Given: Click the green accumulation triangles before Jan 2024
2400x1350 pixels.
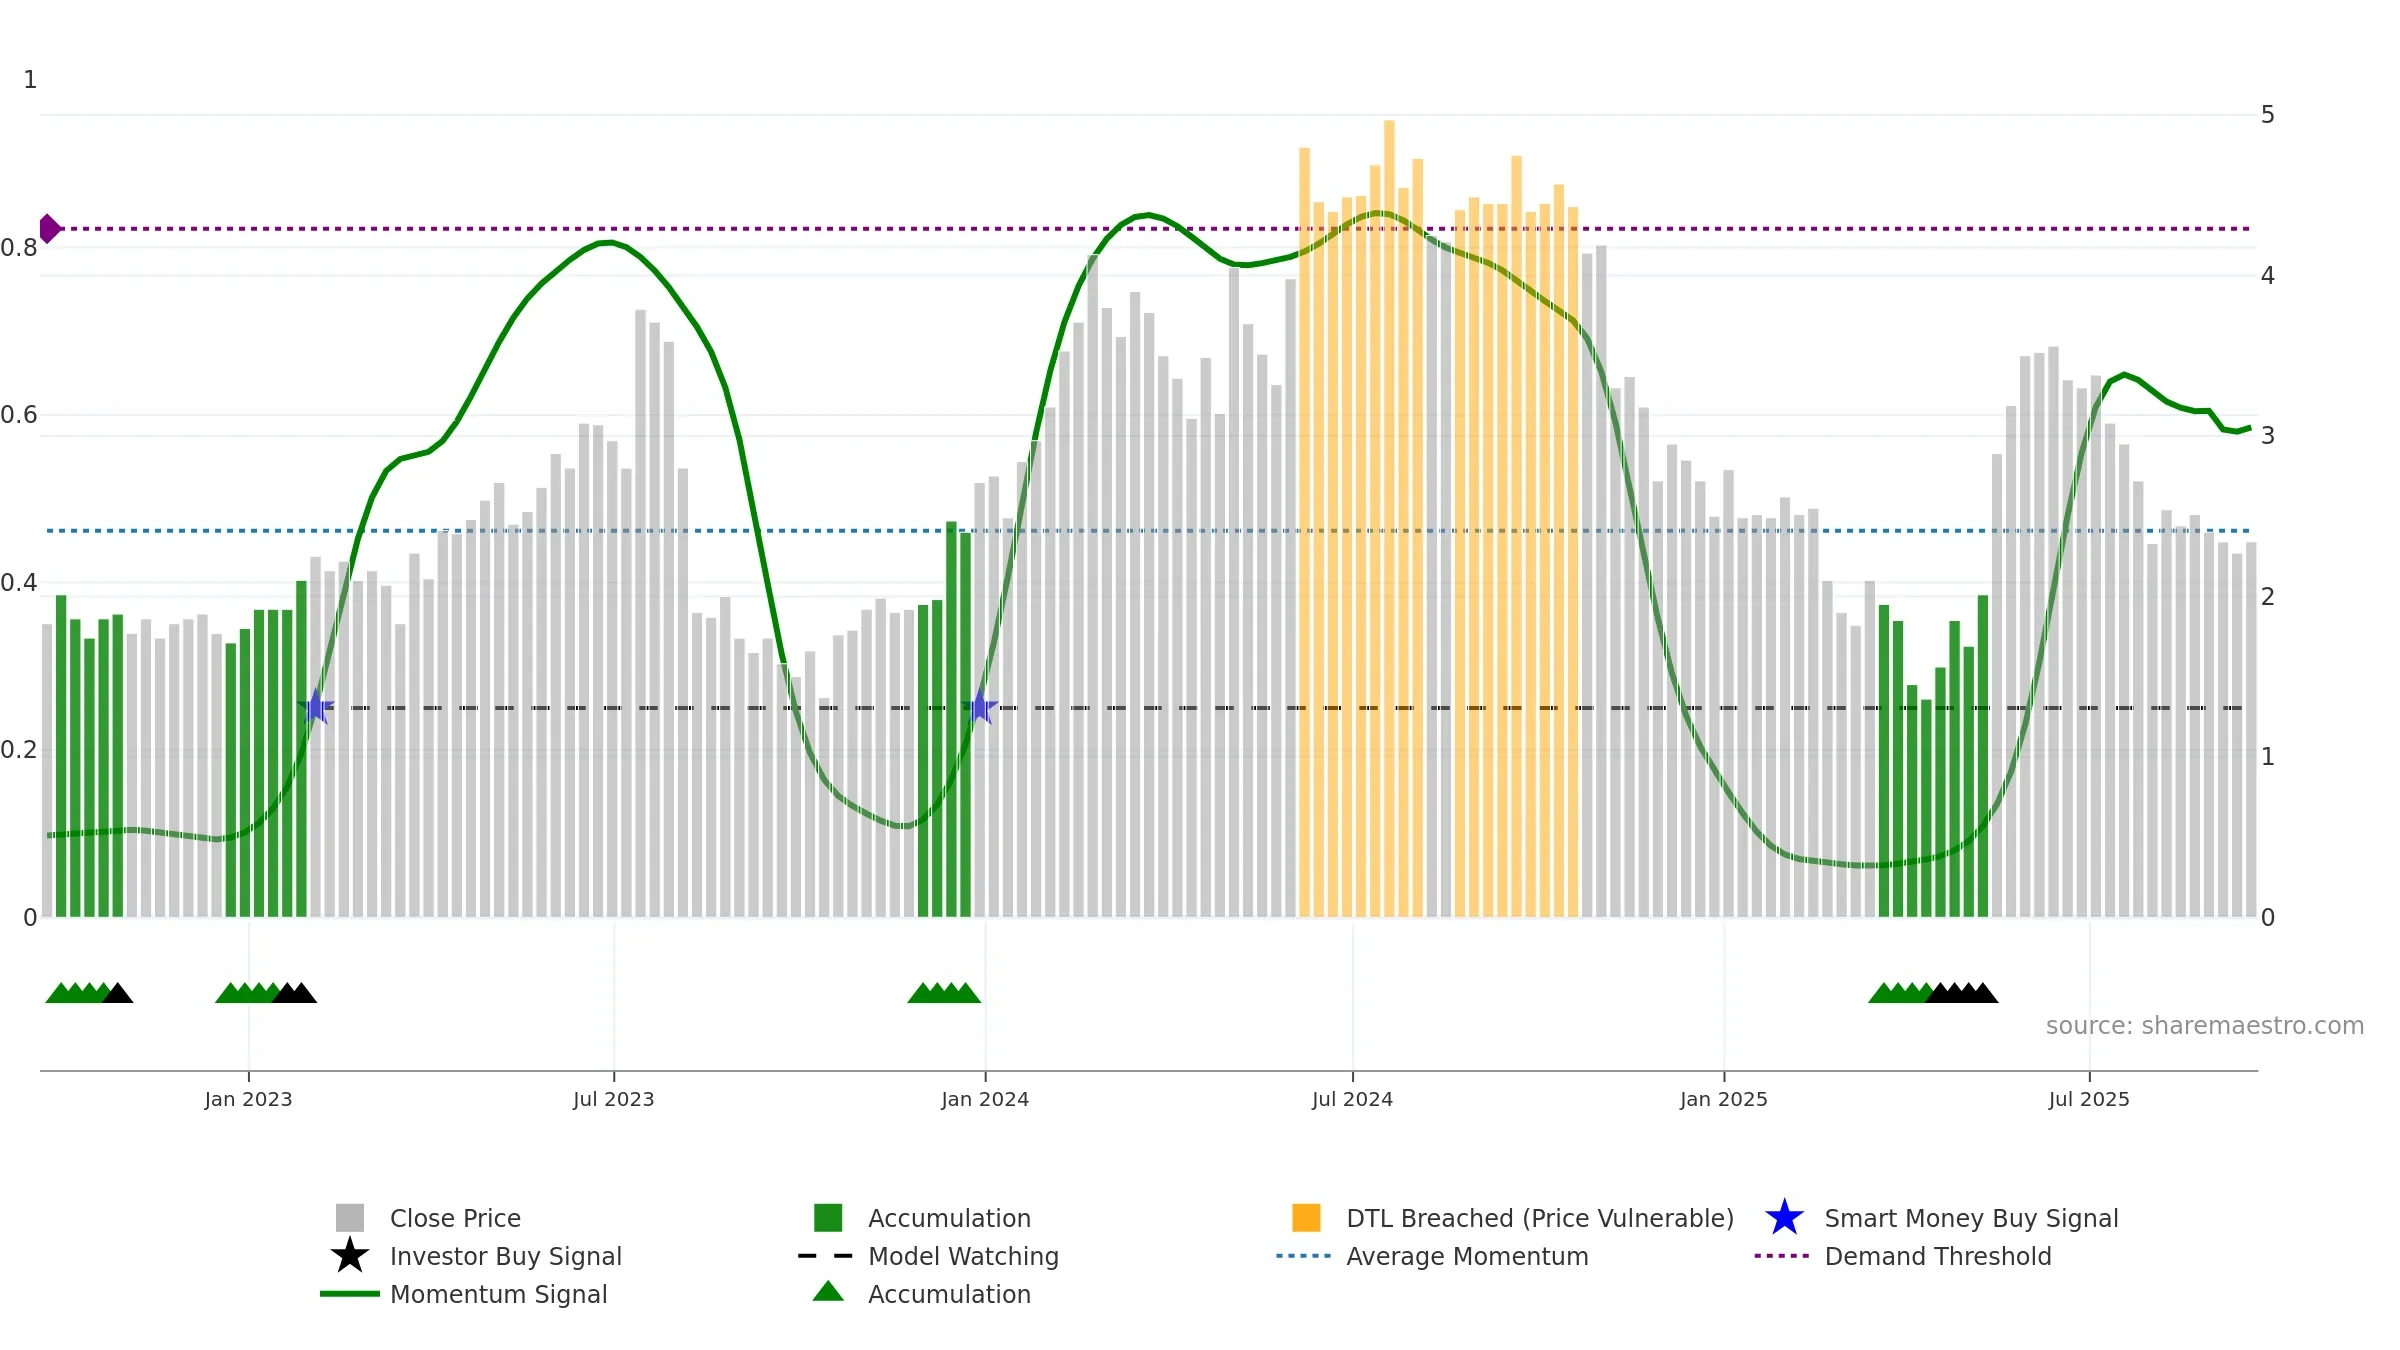Looking at the screenshot, I should click(x=944, y=993).
